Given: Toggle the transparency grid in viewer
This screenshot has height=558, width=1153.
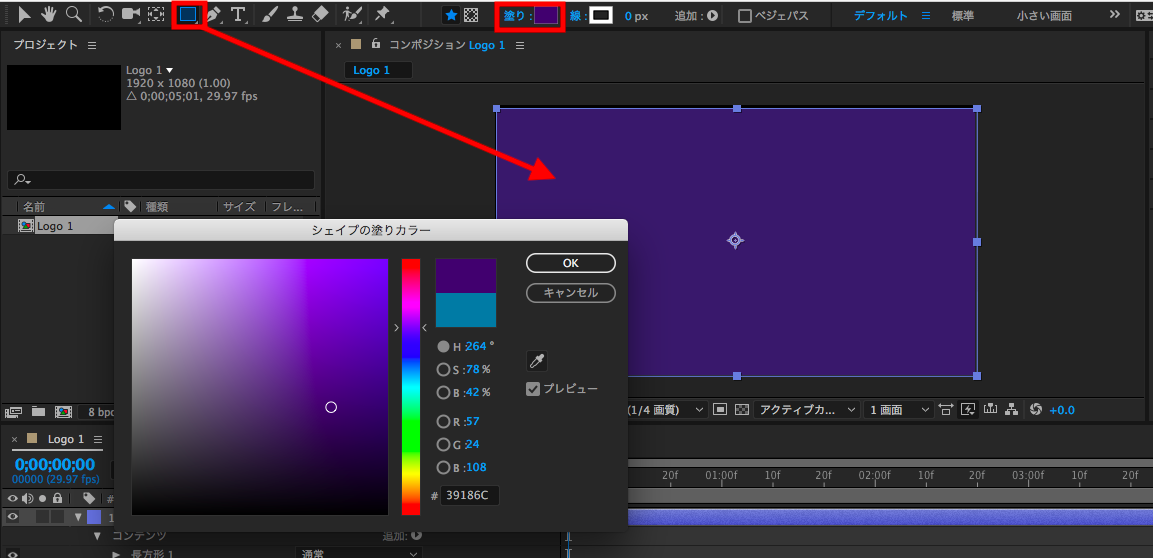Looking at the screenshot, I should pos(742,409).
